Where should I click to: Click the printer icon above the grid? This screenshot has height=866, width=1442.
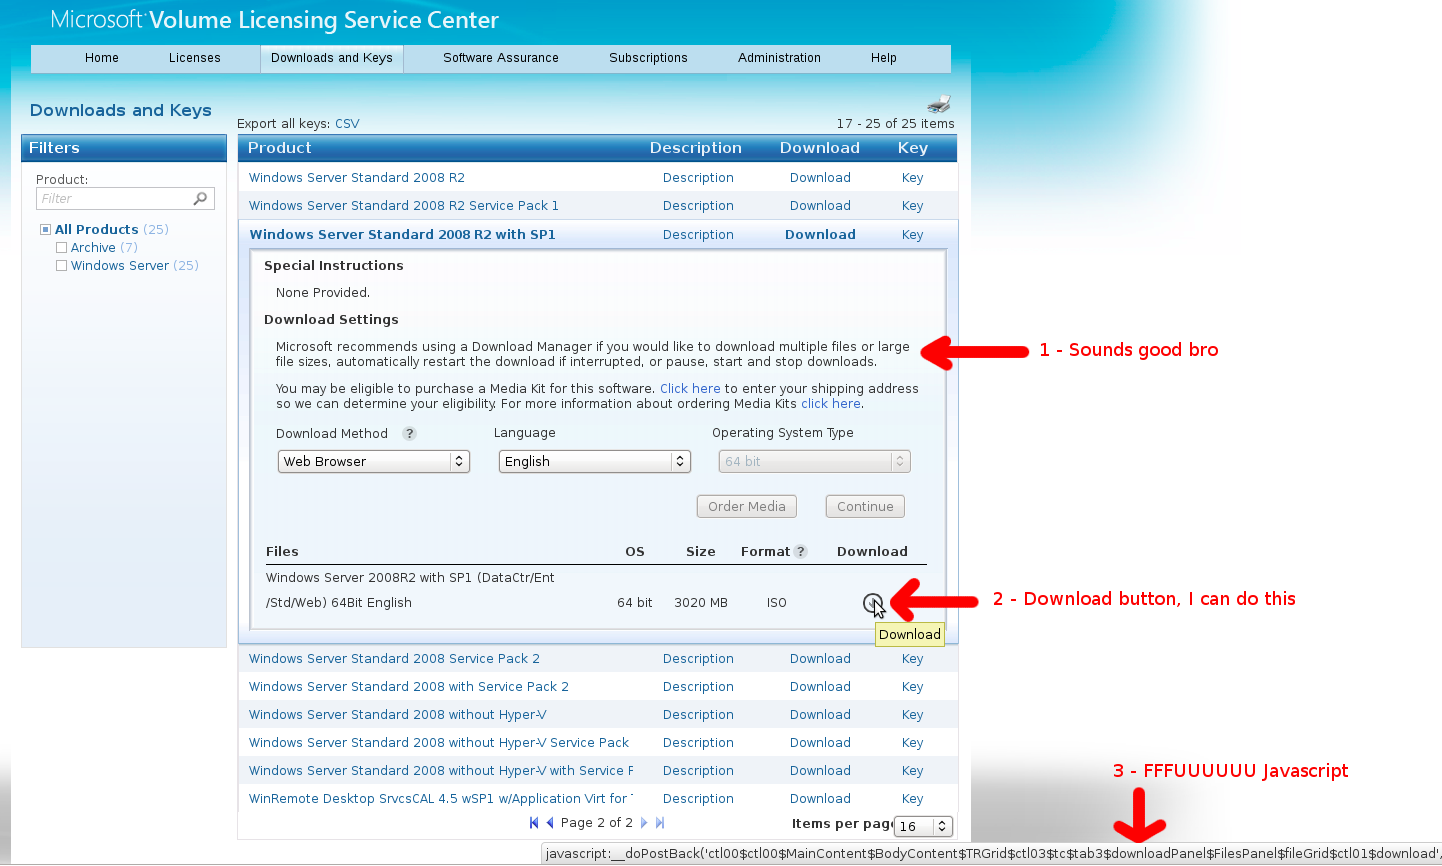pyautogui.click(x=939, y=104)
